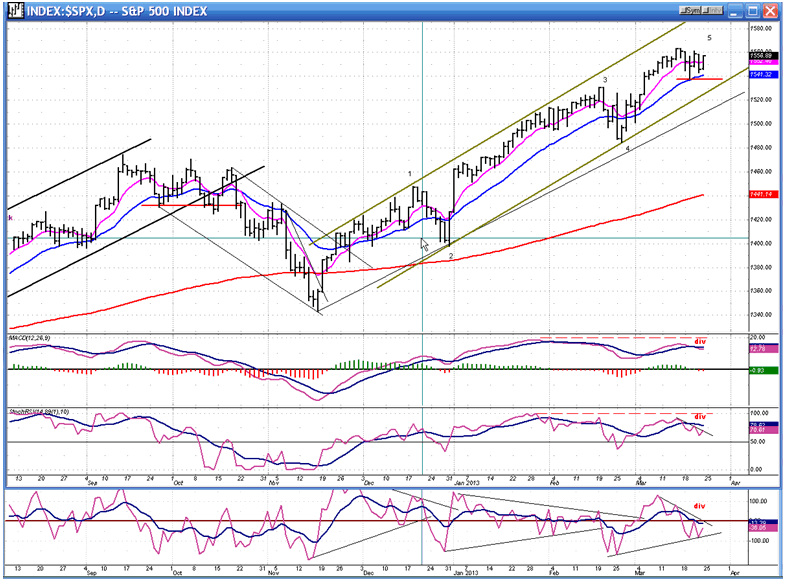
Task: Click the pink 12.78 MACD value tag
Action: (x=763, y=349)
